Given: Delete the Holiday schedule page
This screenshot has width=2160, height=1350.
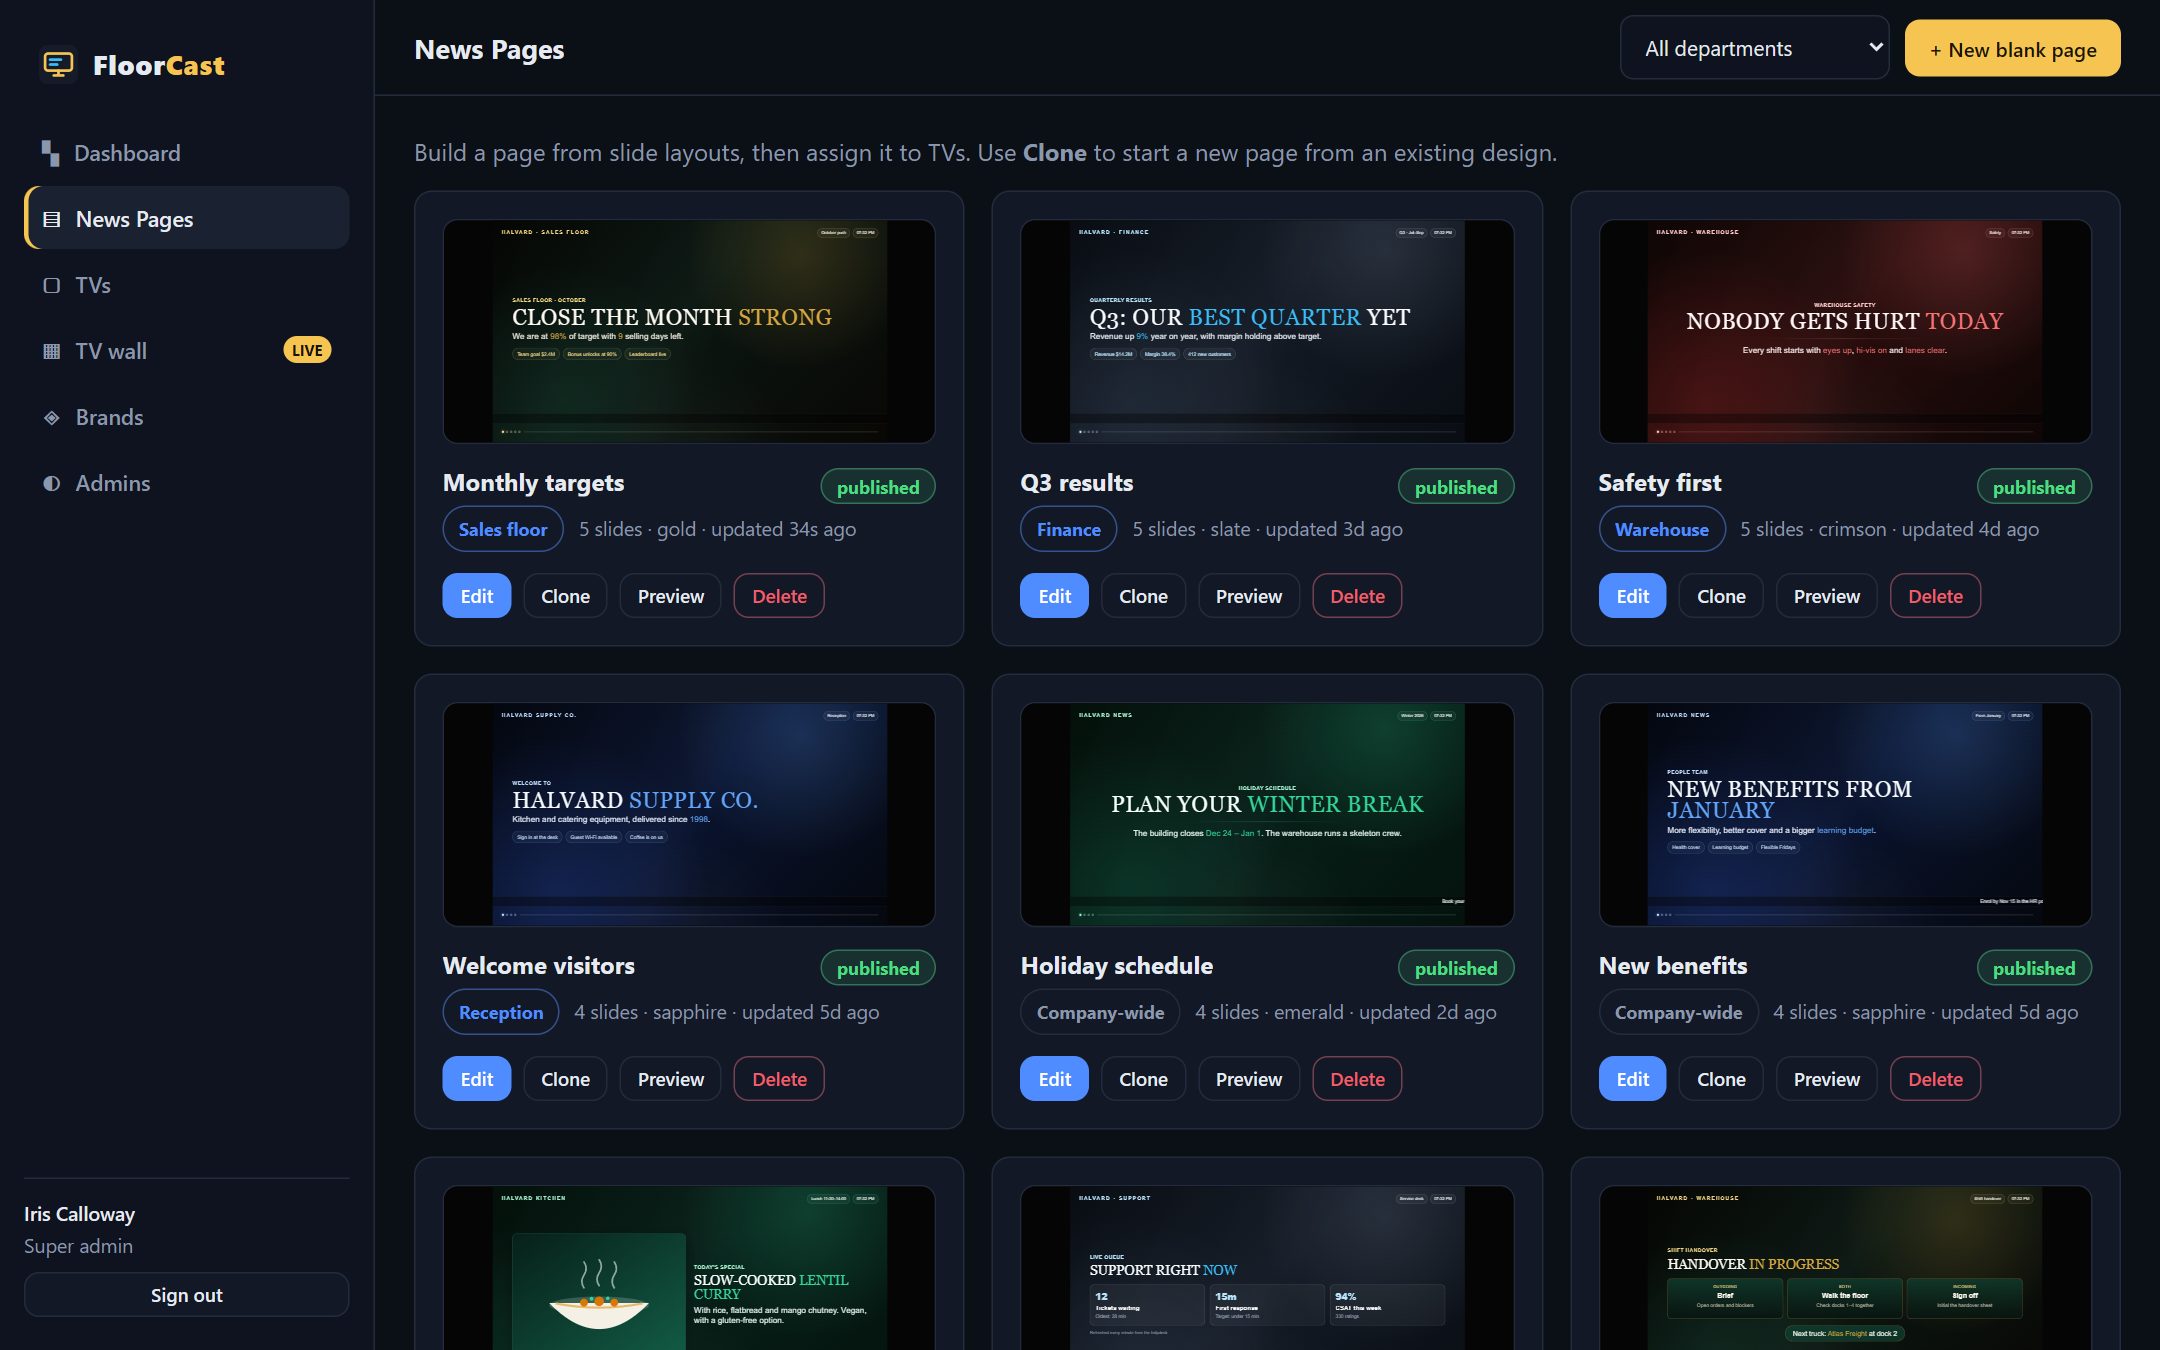Looking at the screenshot, I should point(1357,1079).
